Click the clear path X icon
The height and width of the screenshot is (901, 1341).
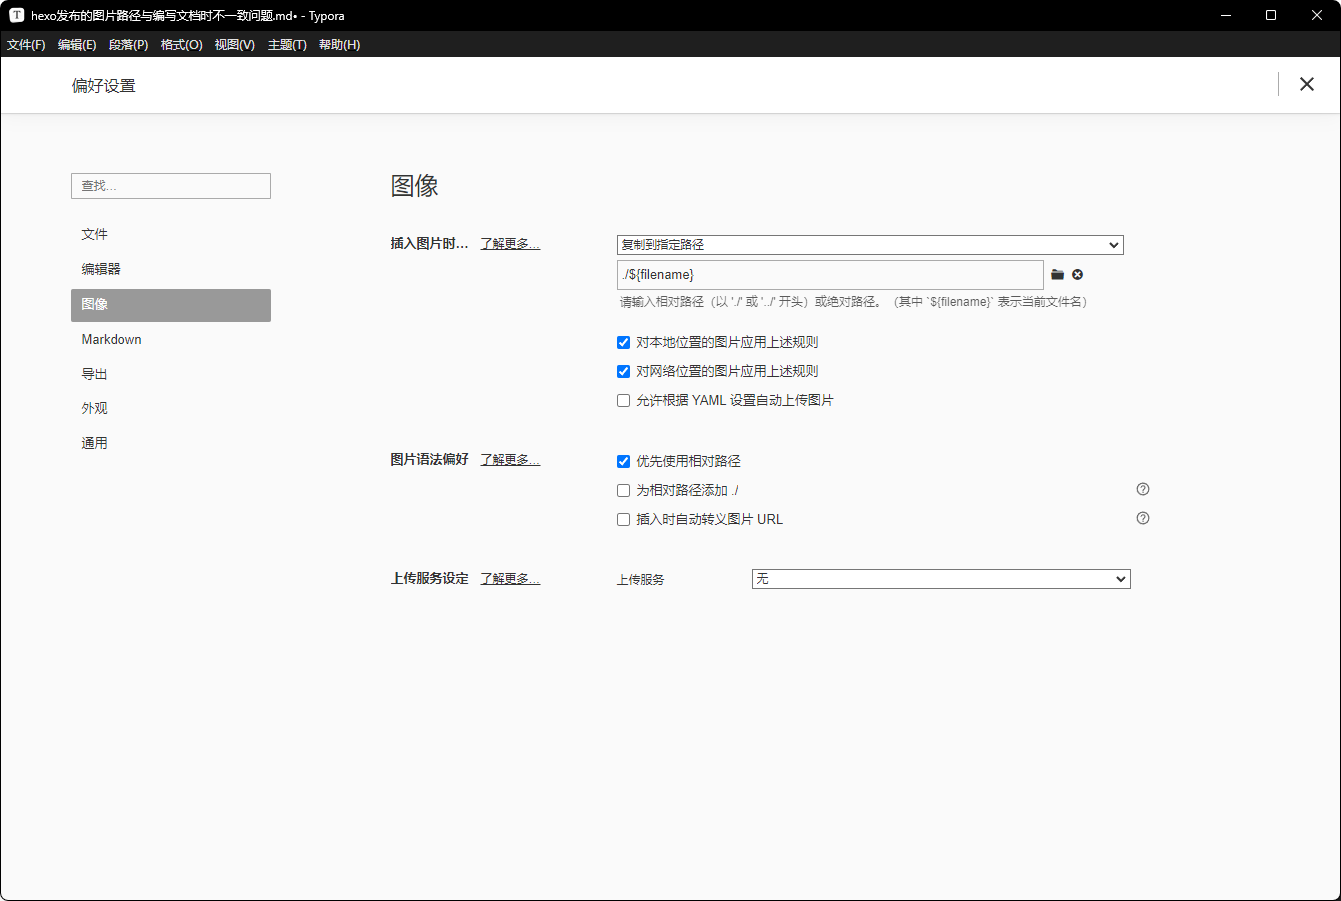click(1077, 275)
